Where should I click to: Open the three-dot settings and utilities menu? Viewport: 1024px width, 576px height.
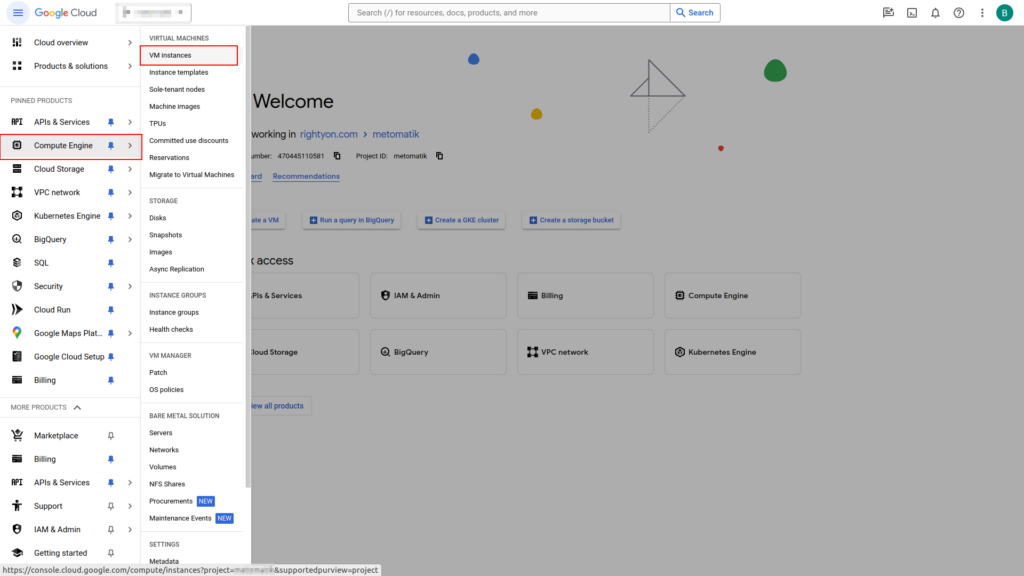[982, 13]
